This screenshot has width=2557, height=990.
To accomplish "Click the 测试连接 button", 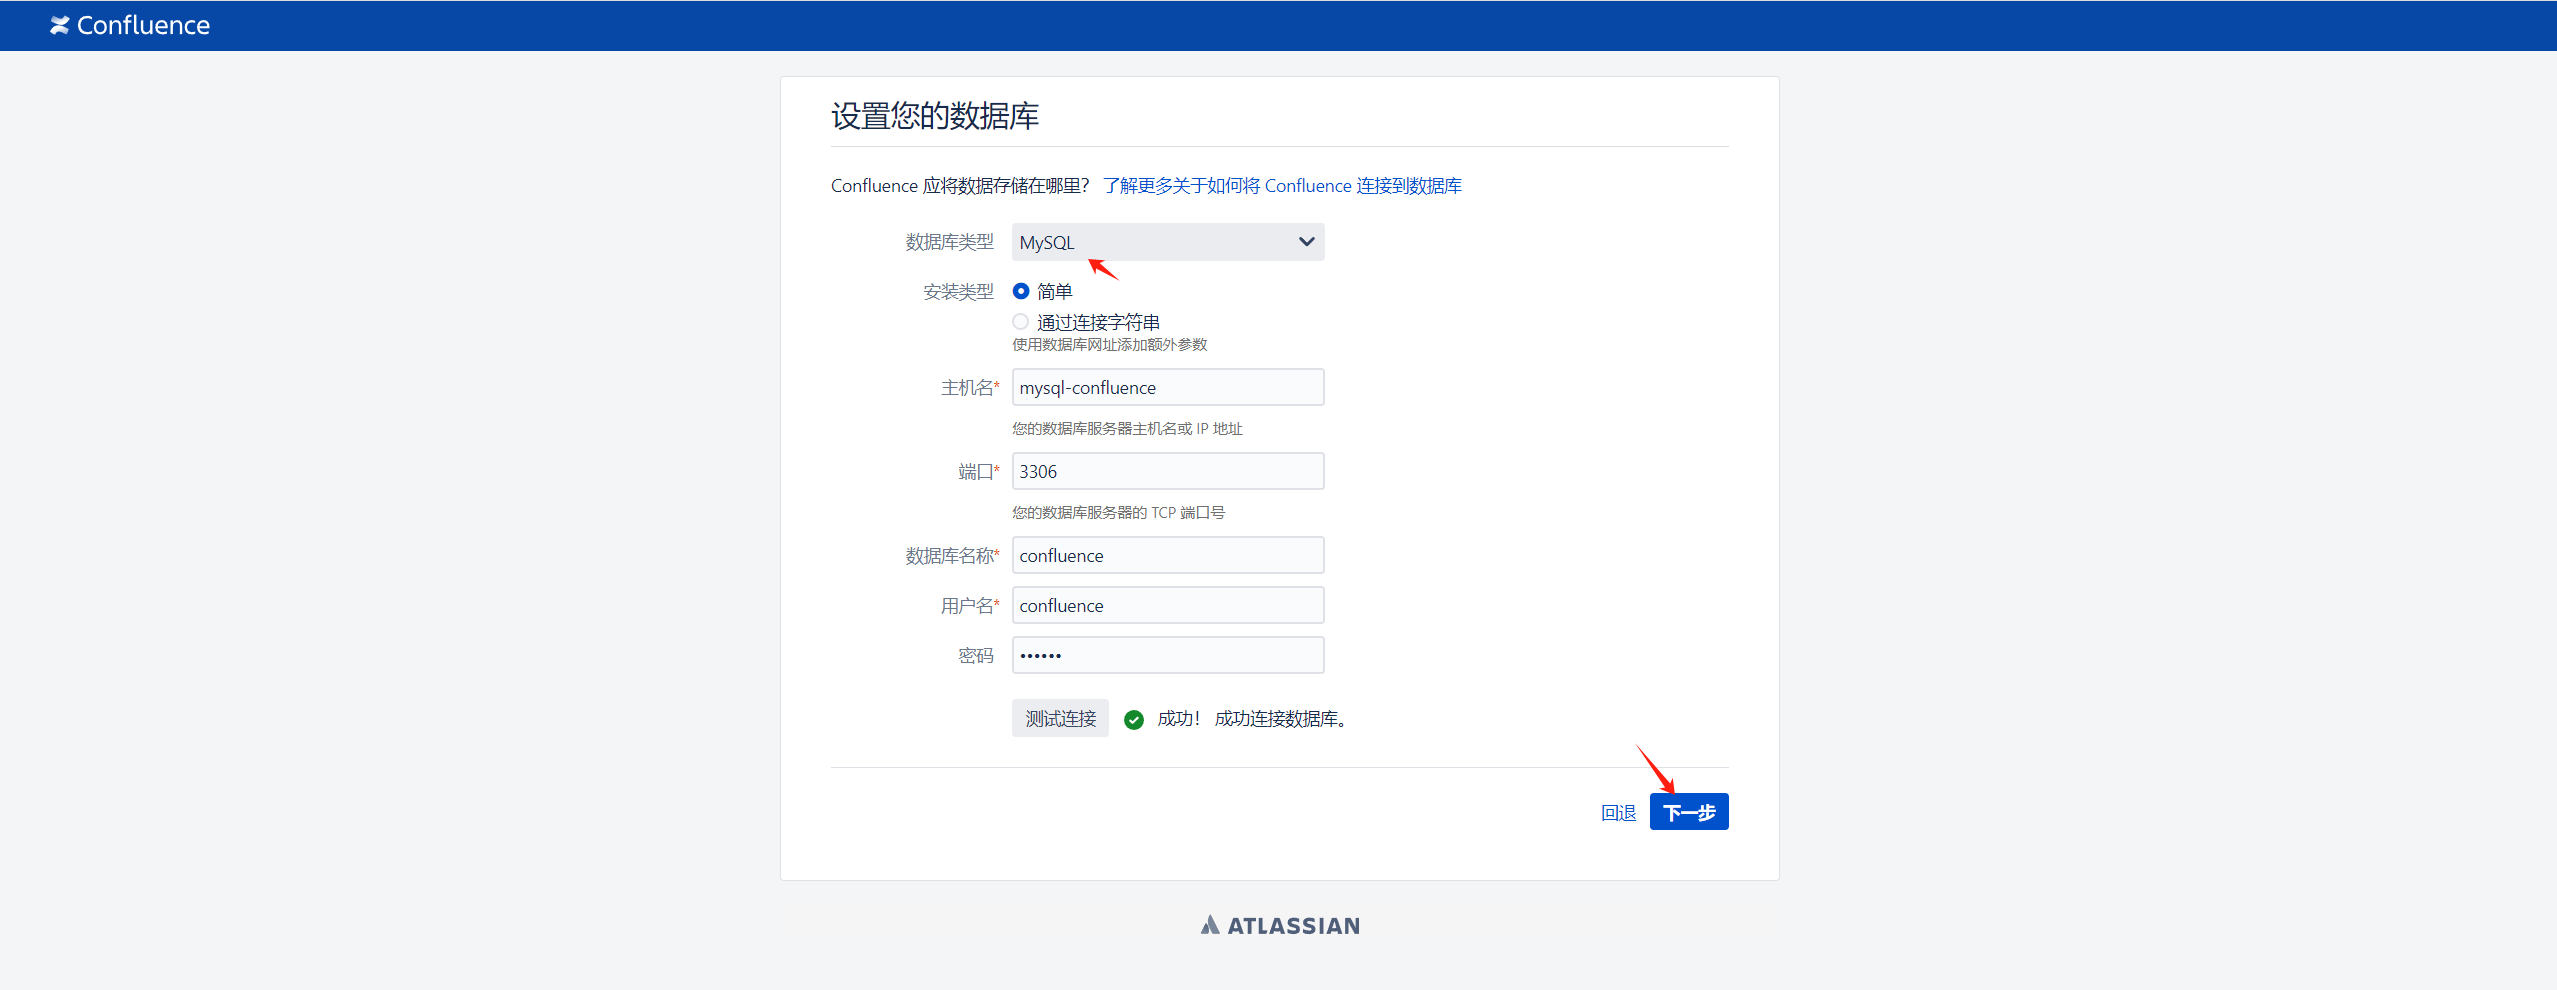I will pos(1060,718).
